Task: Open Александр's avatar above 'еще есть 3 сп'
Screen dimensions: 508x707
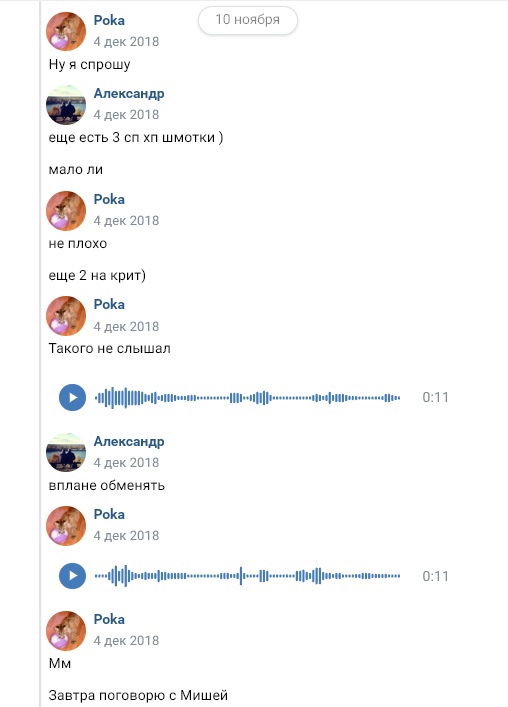Action: pyautogui.click(x=66, y=105)
